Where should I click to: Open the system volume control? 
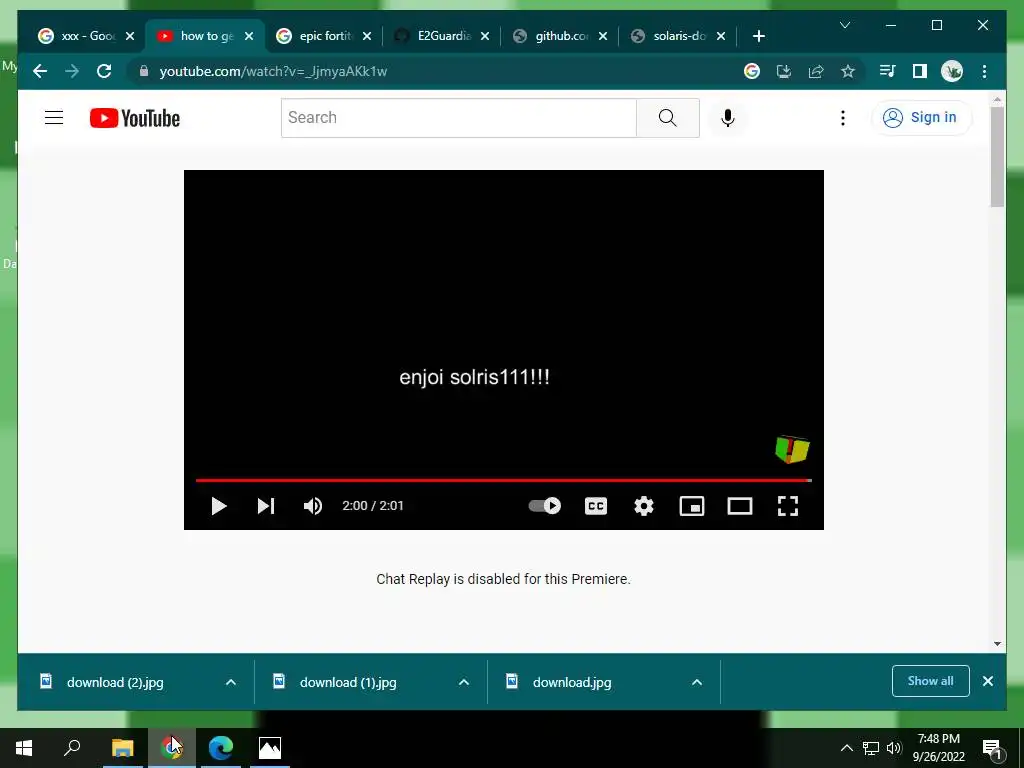click(x=894, y=748)
